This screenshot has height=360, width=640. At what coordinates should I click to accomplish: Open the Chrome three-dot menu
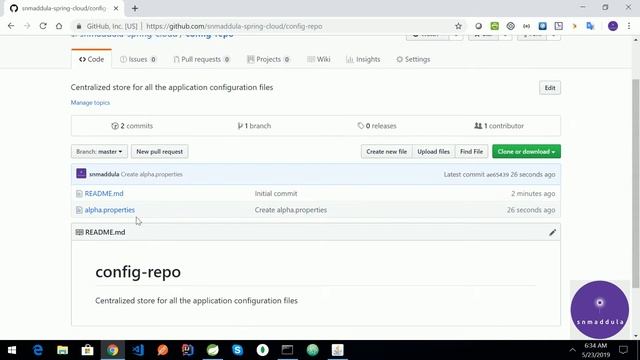tap(629, 26)
